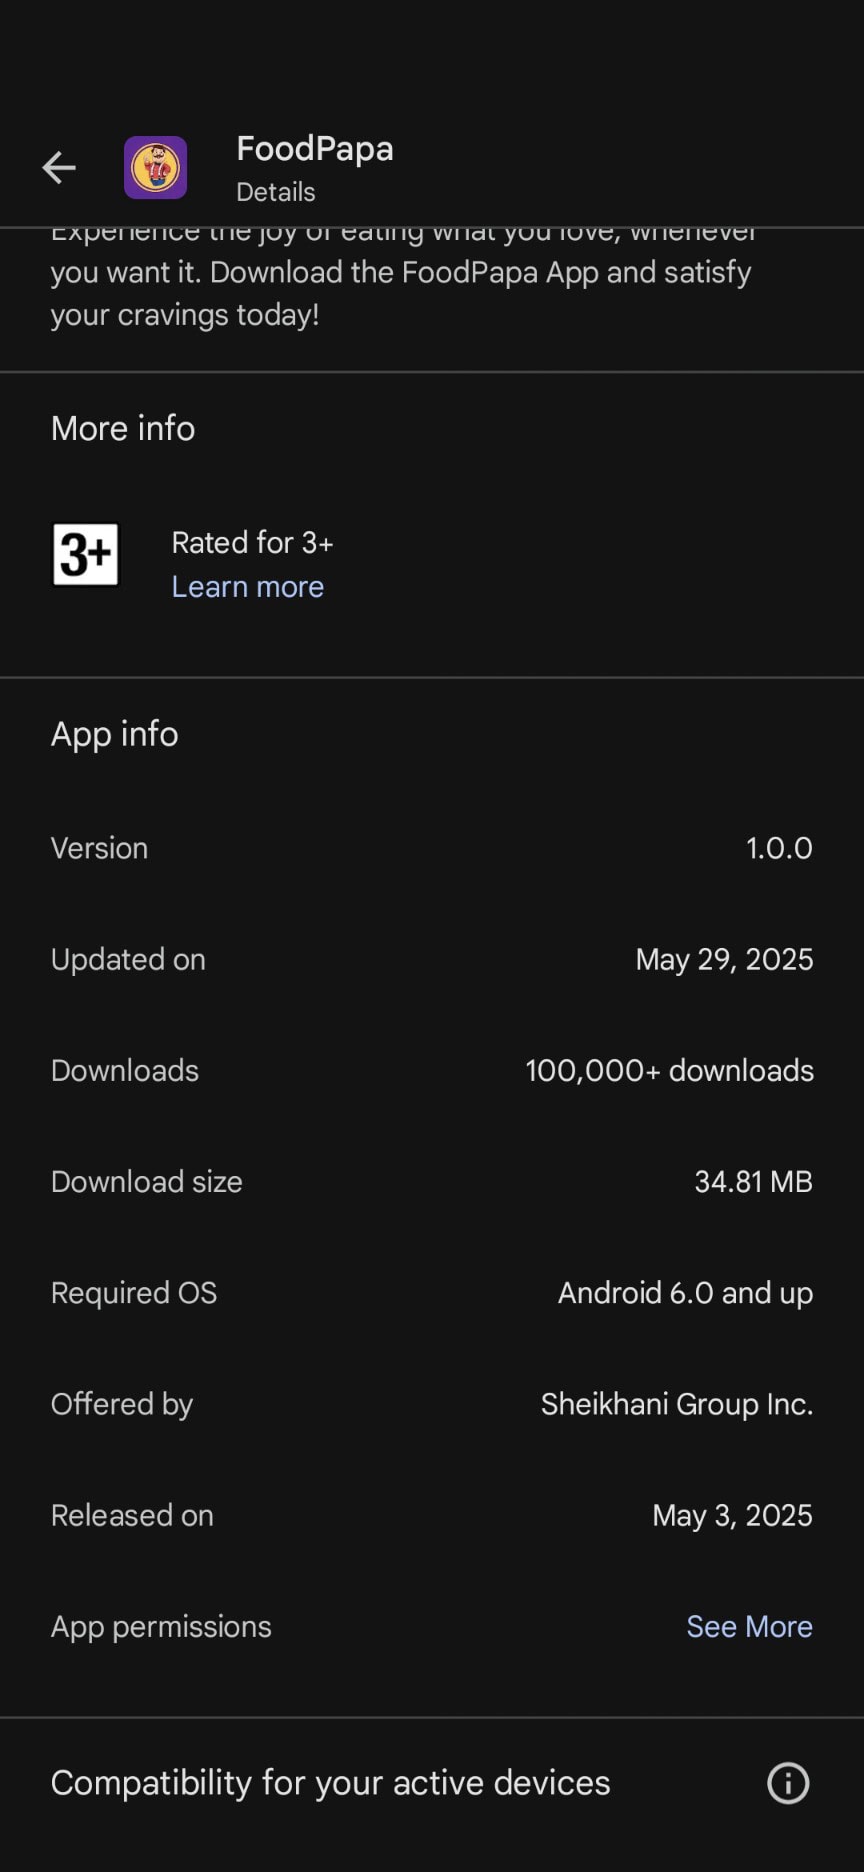Select the Released on May 3, 2025 row
864x1872 pixels.
(430, 1515)
